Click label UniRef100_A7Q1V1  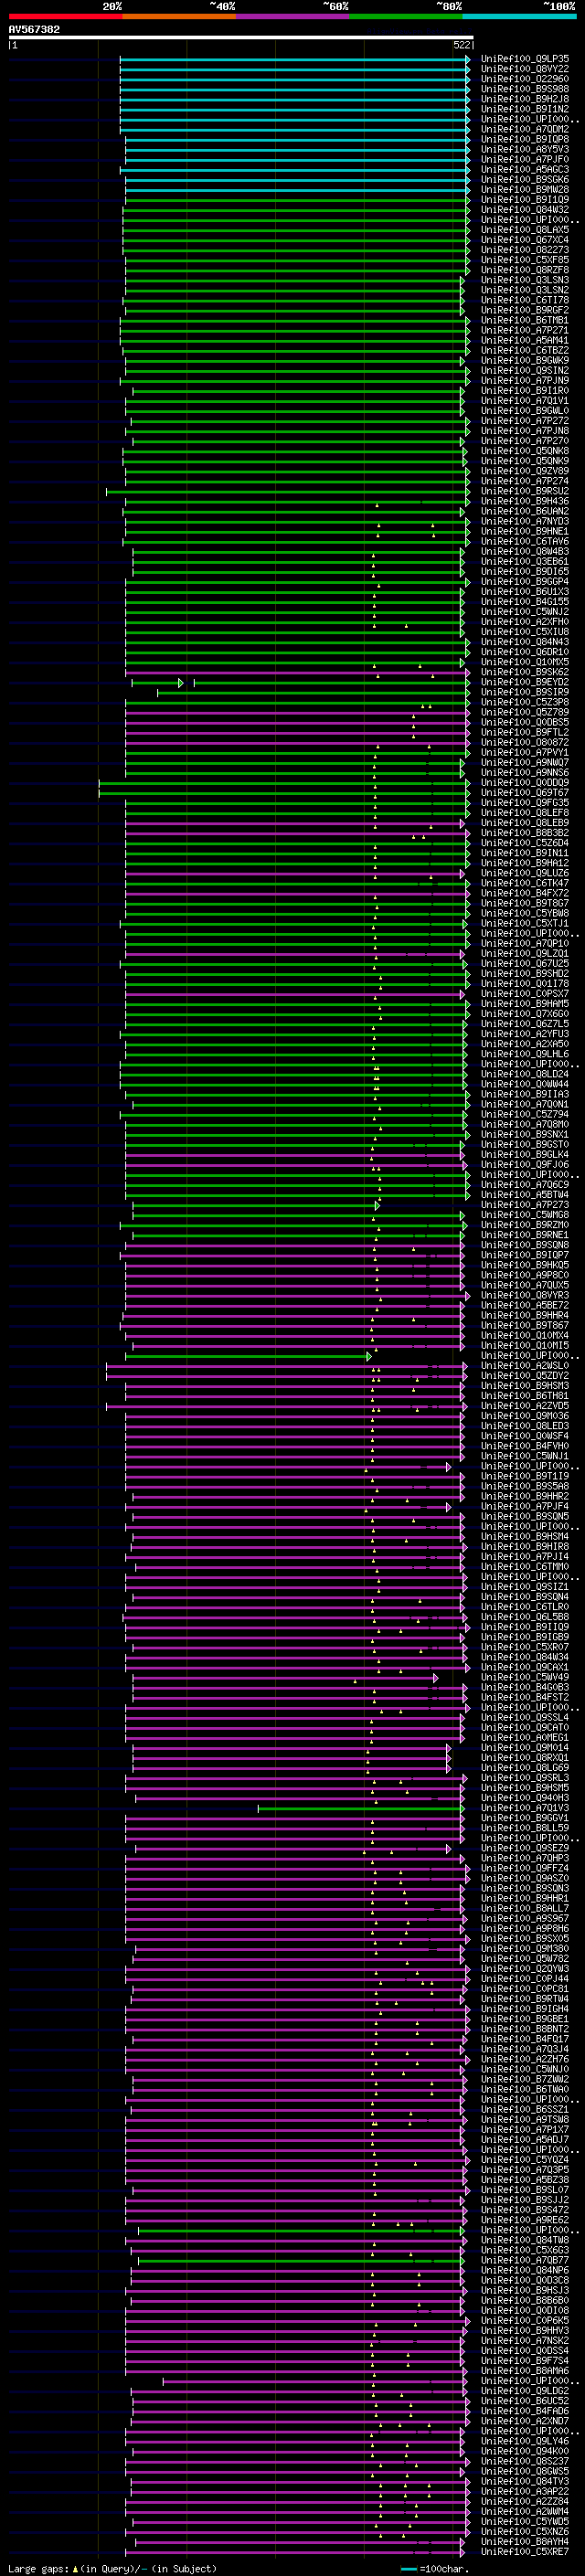coord(525,401)
